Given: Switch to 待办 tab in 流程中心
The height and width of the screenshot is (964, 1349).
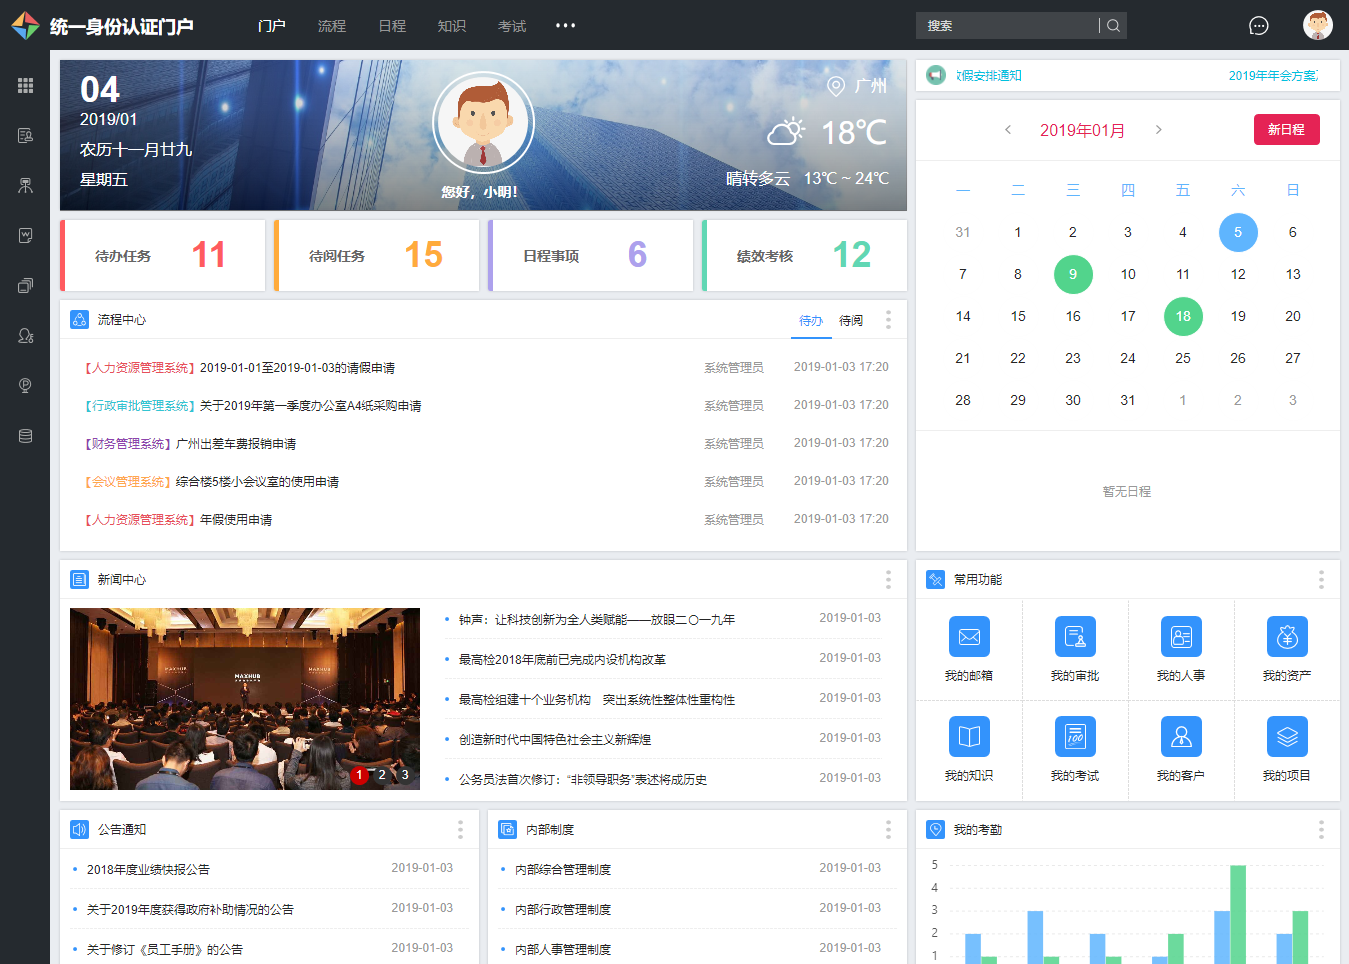Looking at the screenshot, I should [x=811, y=321].
